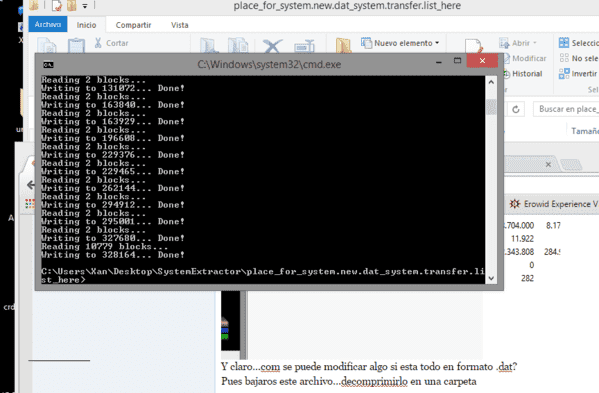Screen dimensions: 599x393
Task: Click the browser back arrow button
Action: click(x=31, y=185)
